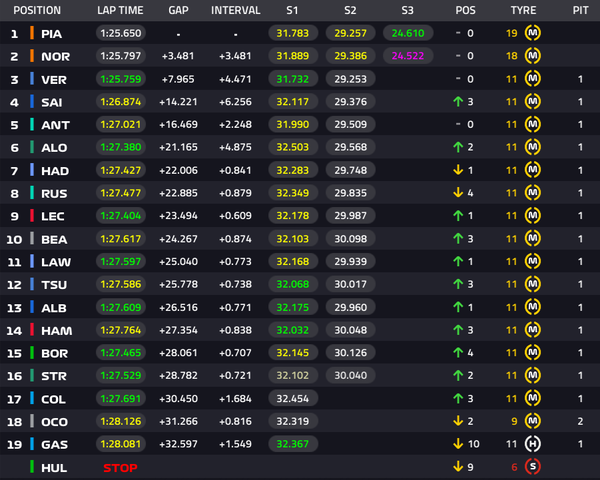
Task: Click the green up arrow in LEC's row
Action: [x=458, y=216]
